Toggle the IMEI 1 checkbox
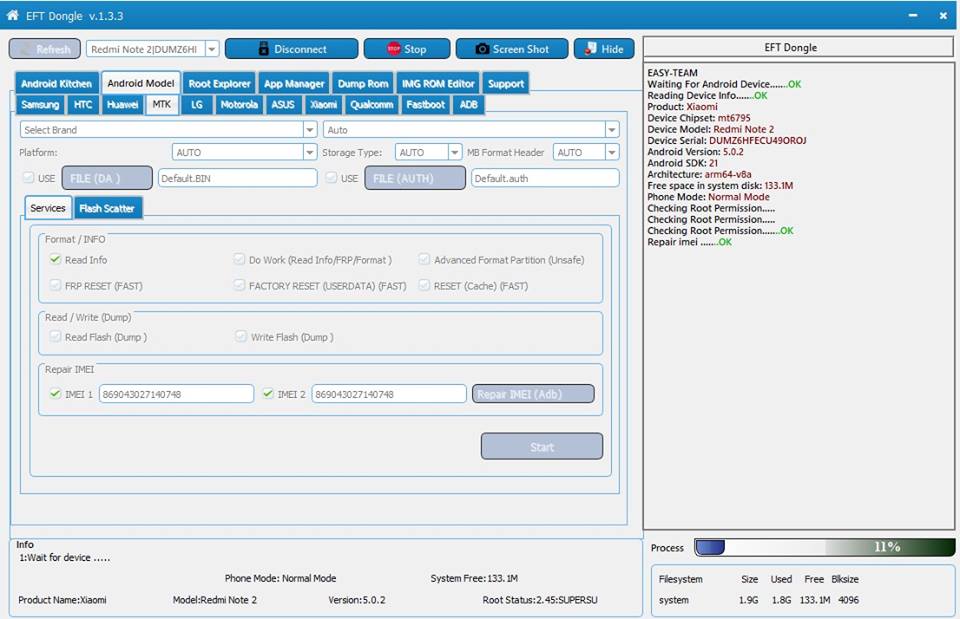This screenshot has height=619, width=960. [x=55, y=394]
